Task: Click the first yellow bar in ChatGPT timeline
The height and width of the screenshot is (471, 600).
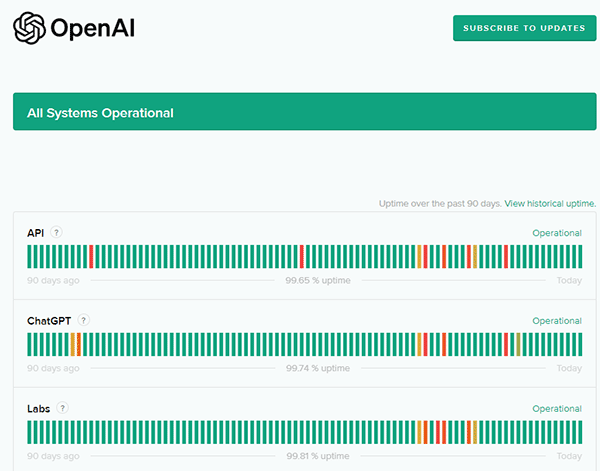Action: click(73, 344)
